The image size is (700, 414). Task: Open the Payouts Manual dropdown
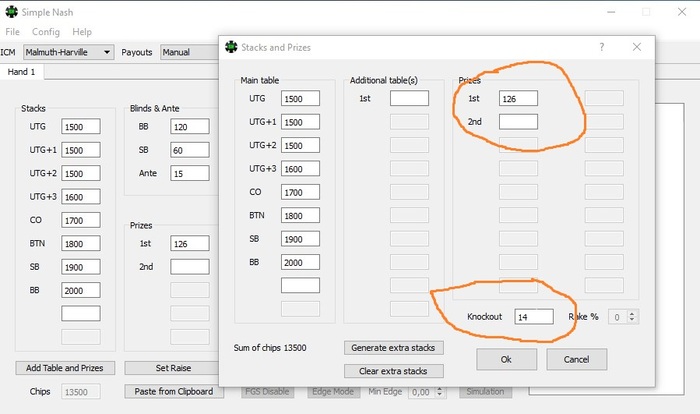[190, 52]
